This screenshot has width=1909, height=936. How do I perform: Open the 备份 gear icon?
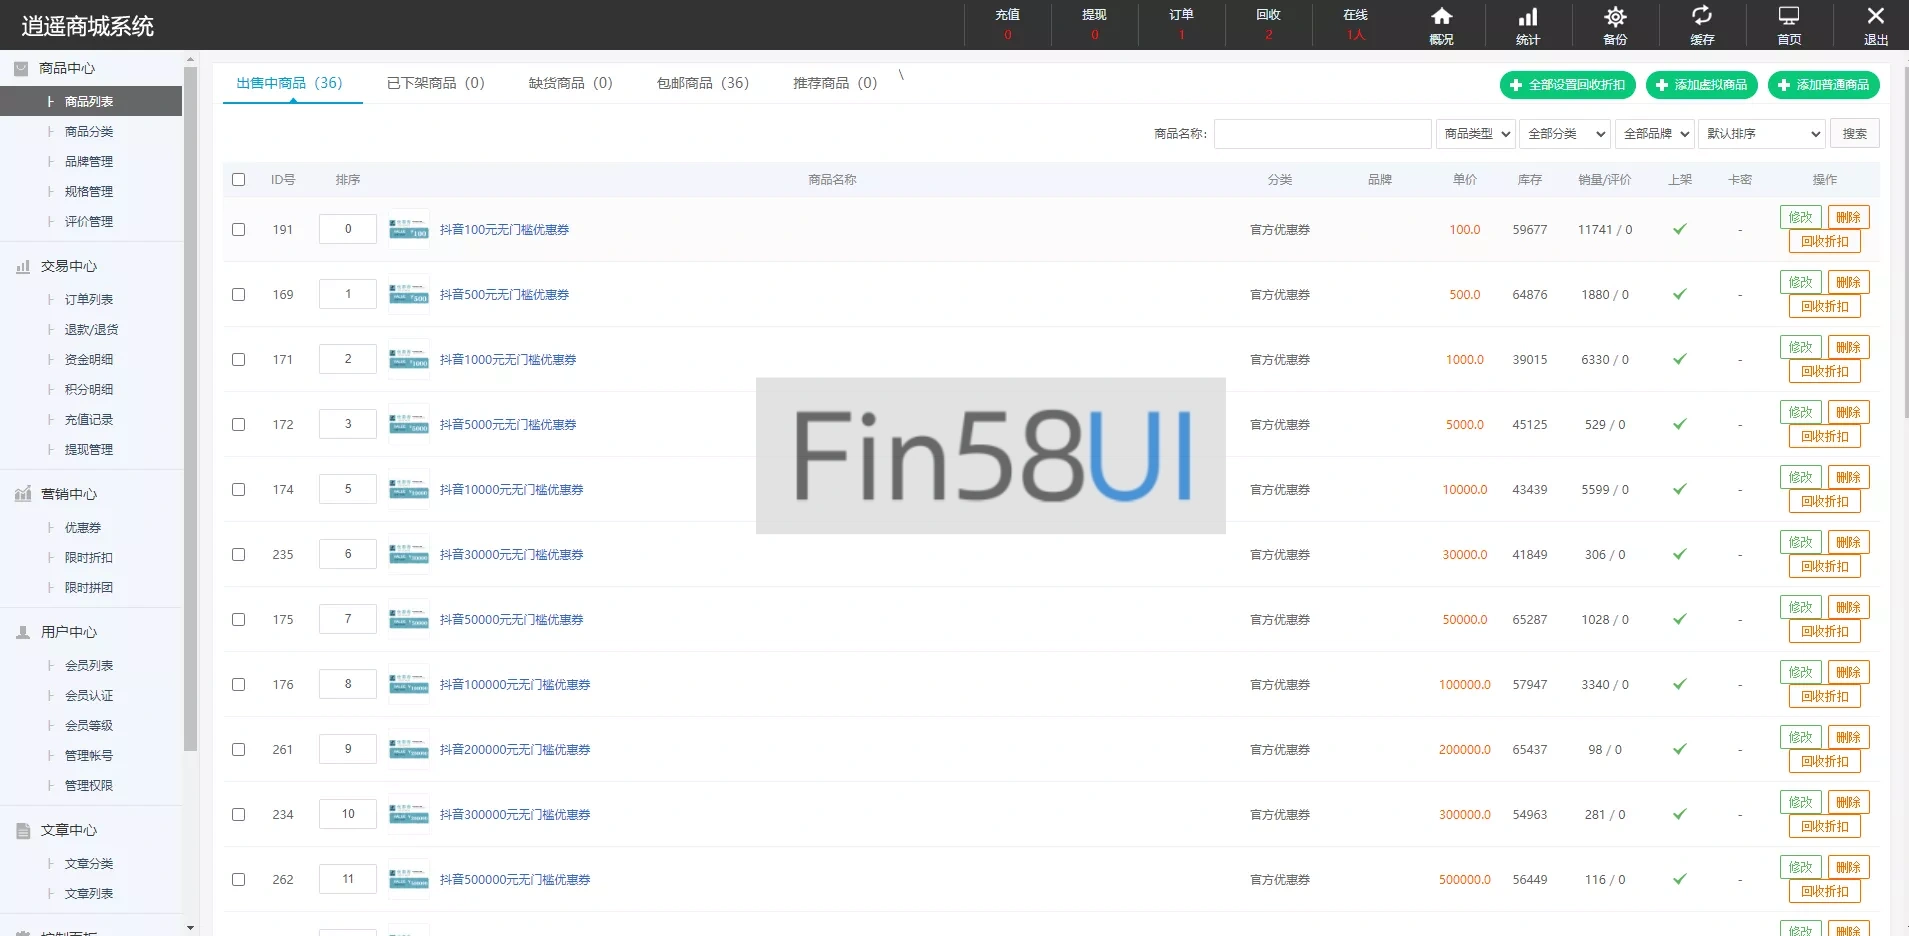tap(1615, 17)
